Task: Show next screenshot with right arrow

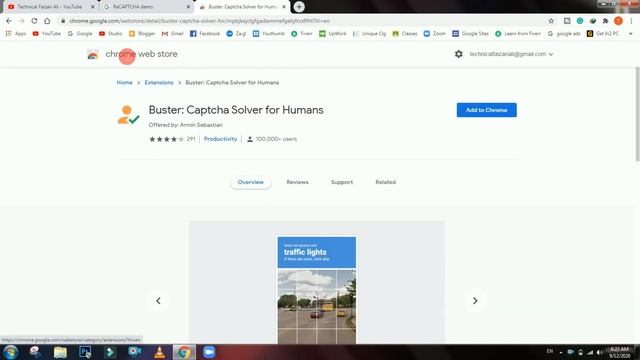Action: click(x=475, y=301)
